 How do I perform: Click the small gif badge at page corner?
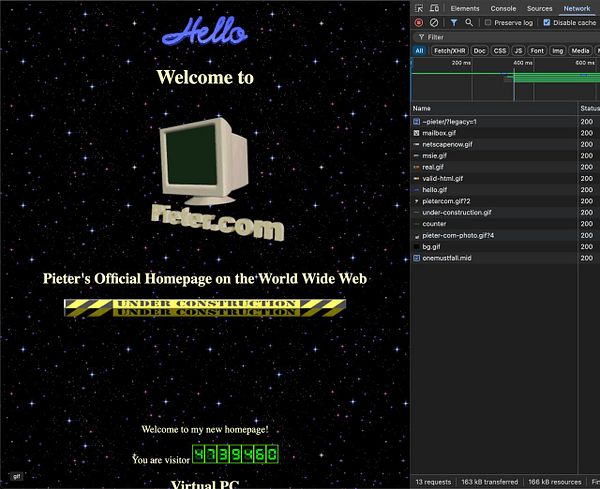16,476
